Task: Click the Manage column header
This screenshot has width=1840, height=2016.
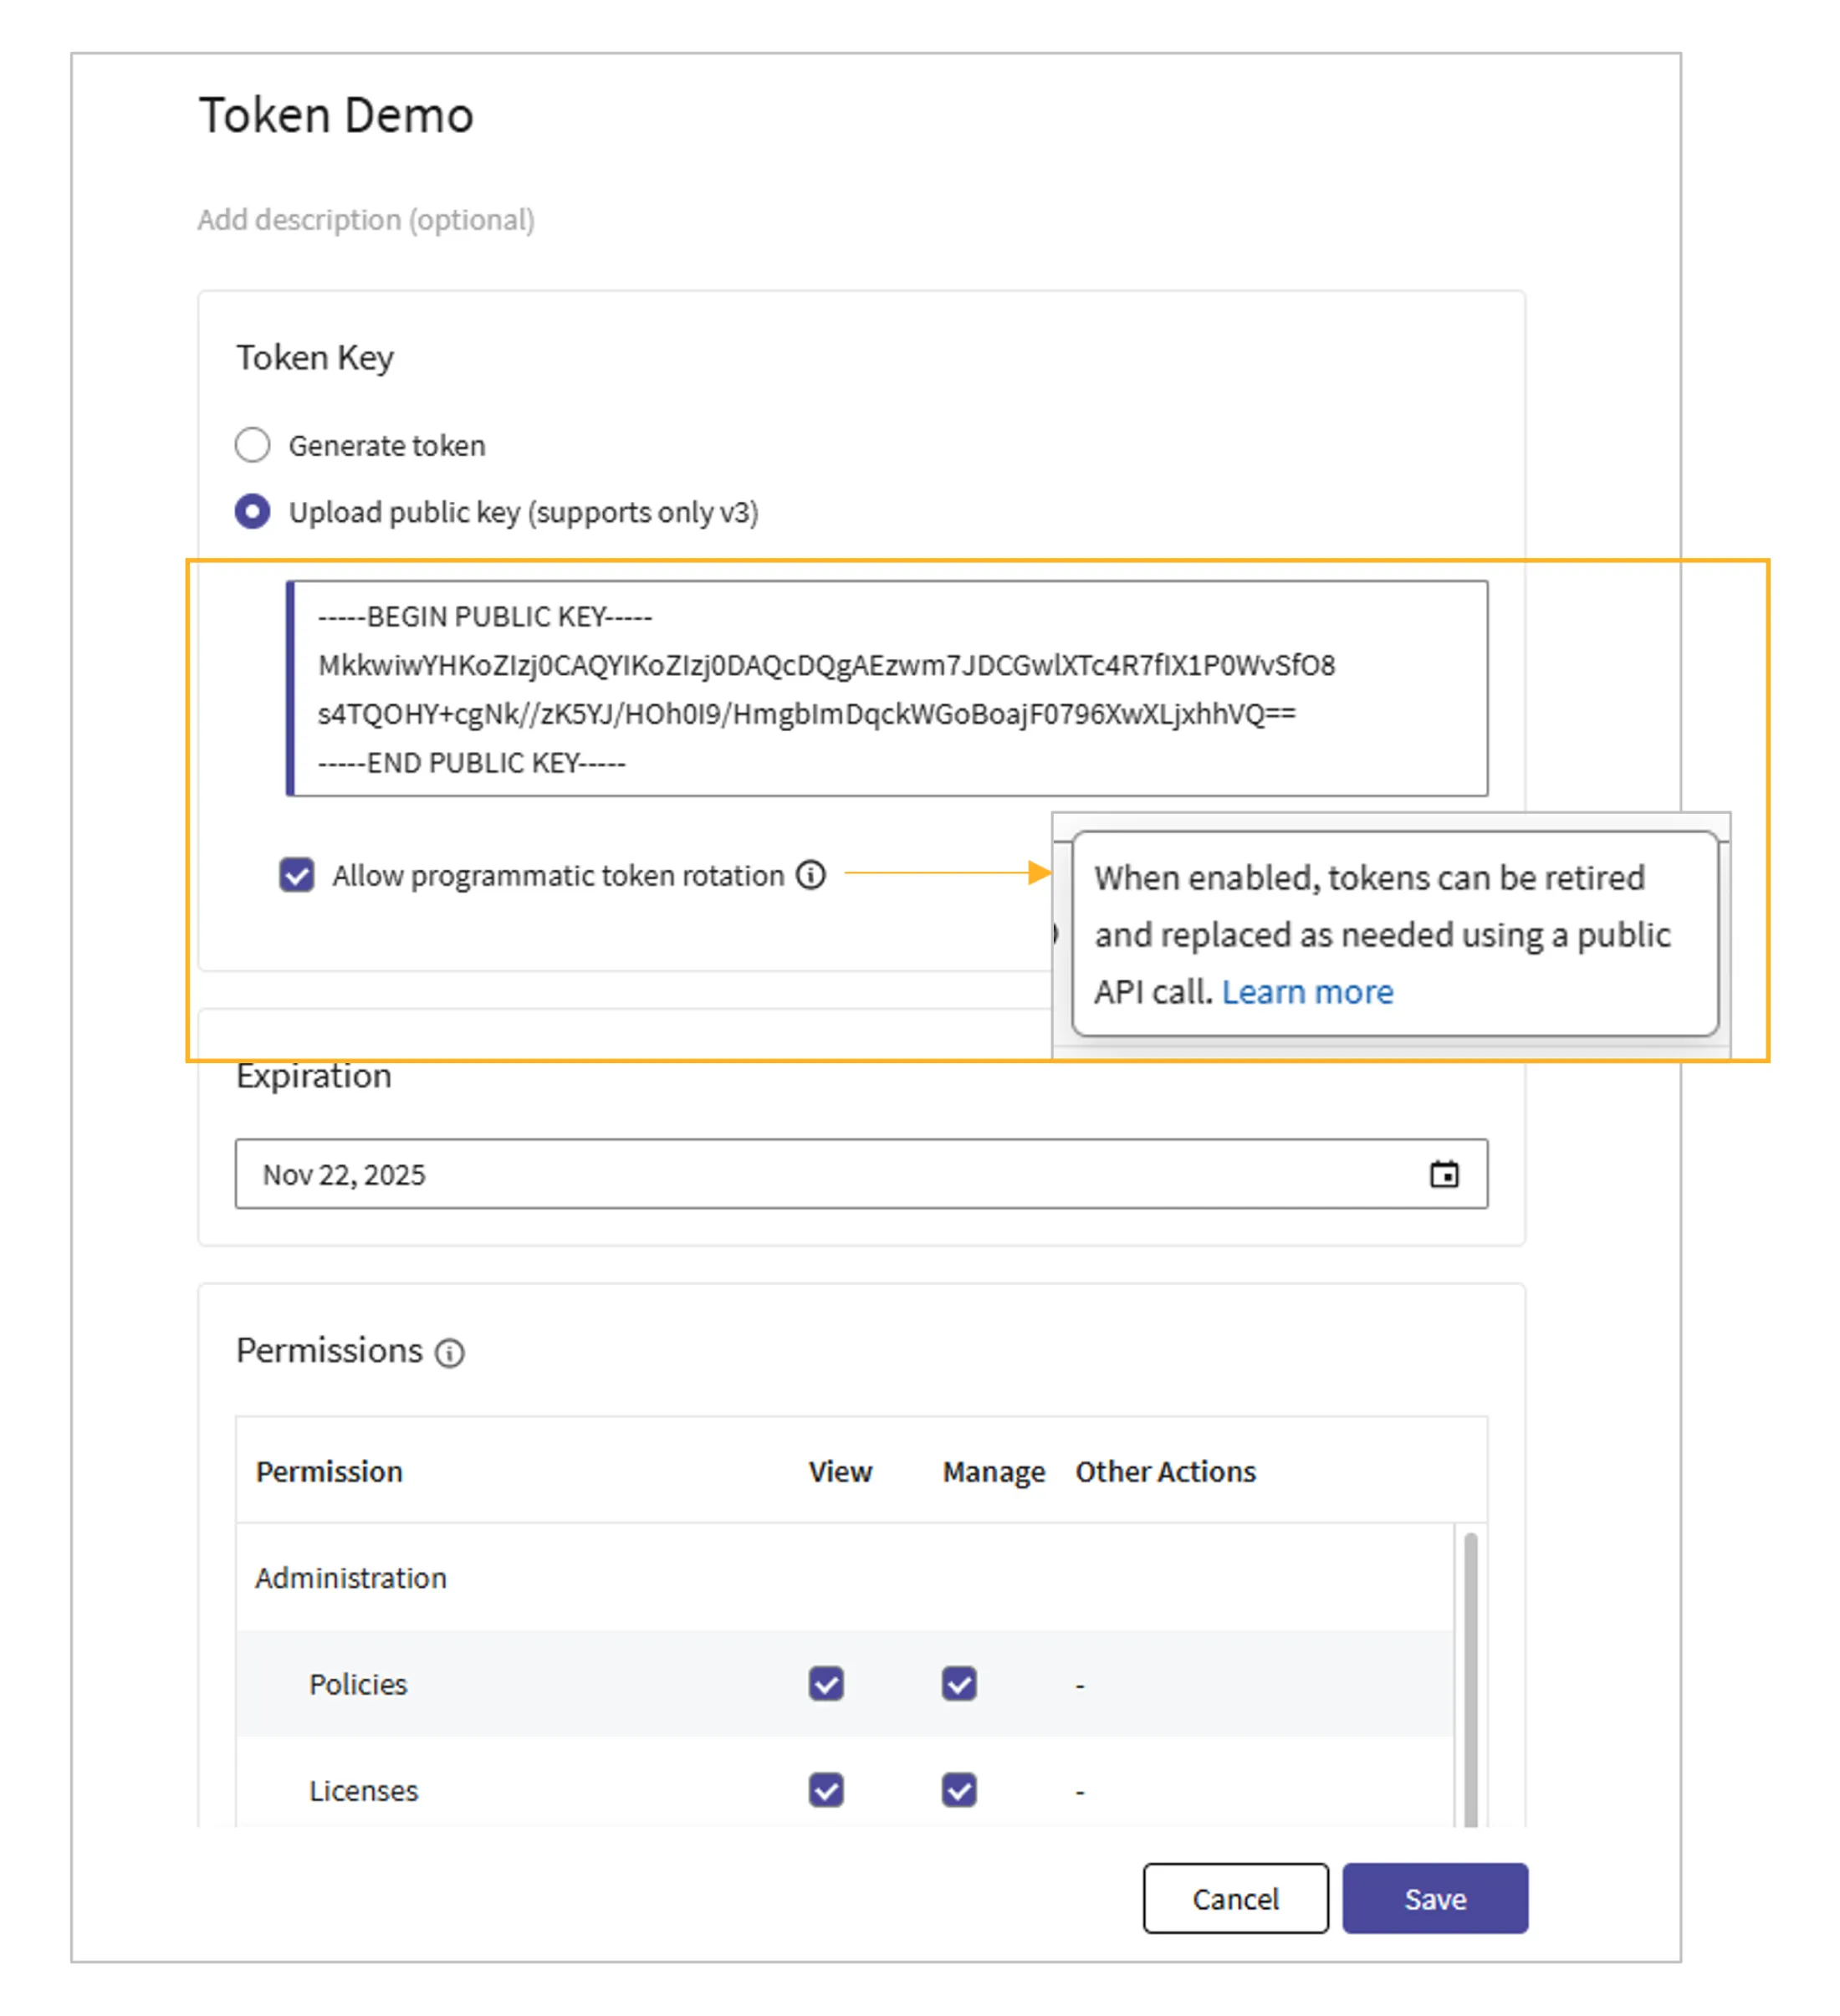Action: (993, 1472)
